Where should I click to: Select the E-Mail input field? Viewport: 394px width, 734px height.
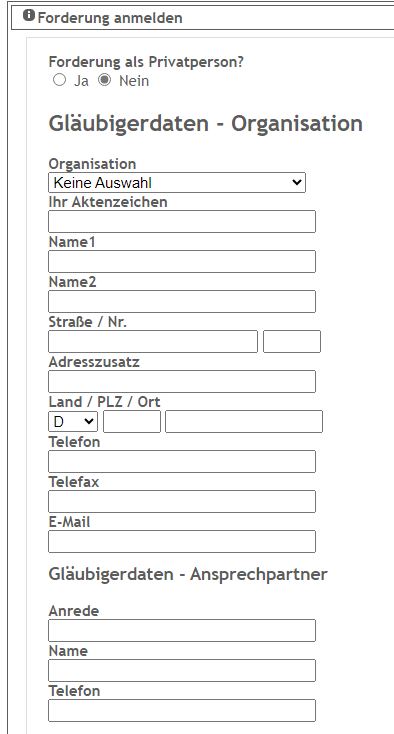click(x=182, y=542)
